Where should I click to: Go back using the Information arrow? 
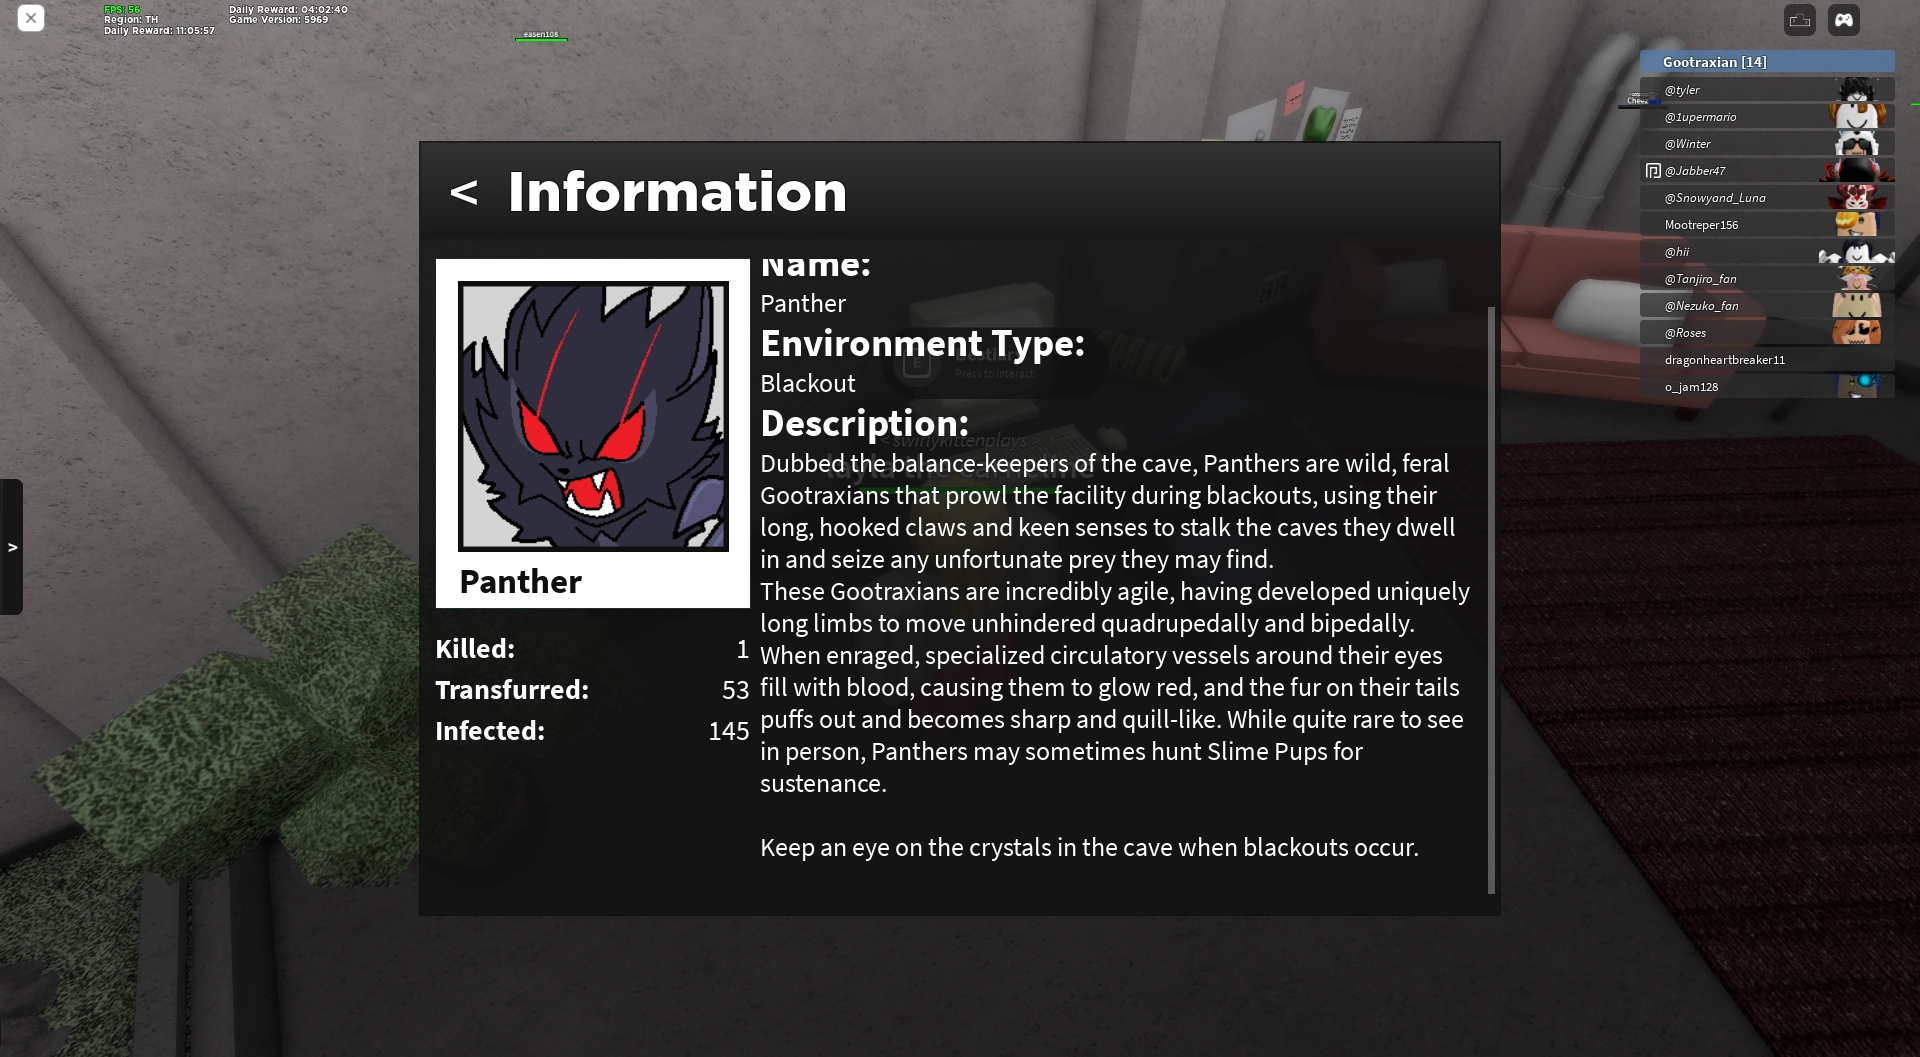tap(463, 192)
